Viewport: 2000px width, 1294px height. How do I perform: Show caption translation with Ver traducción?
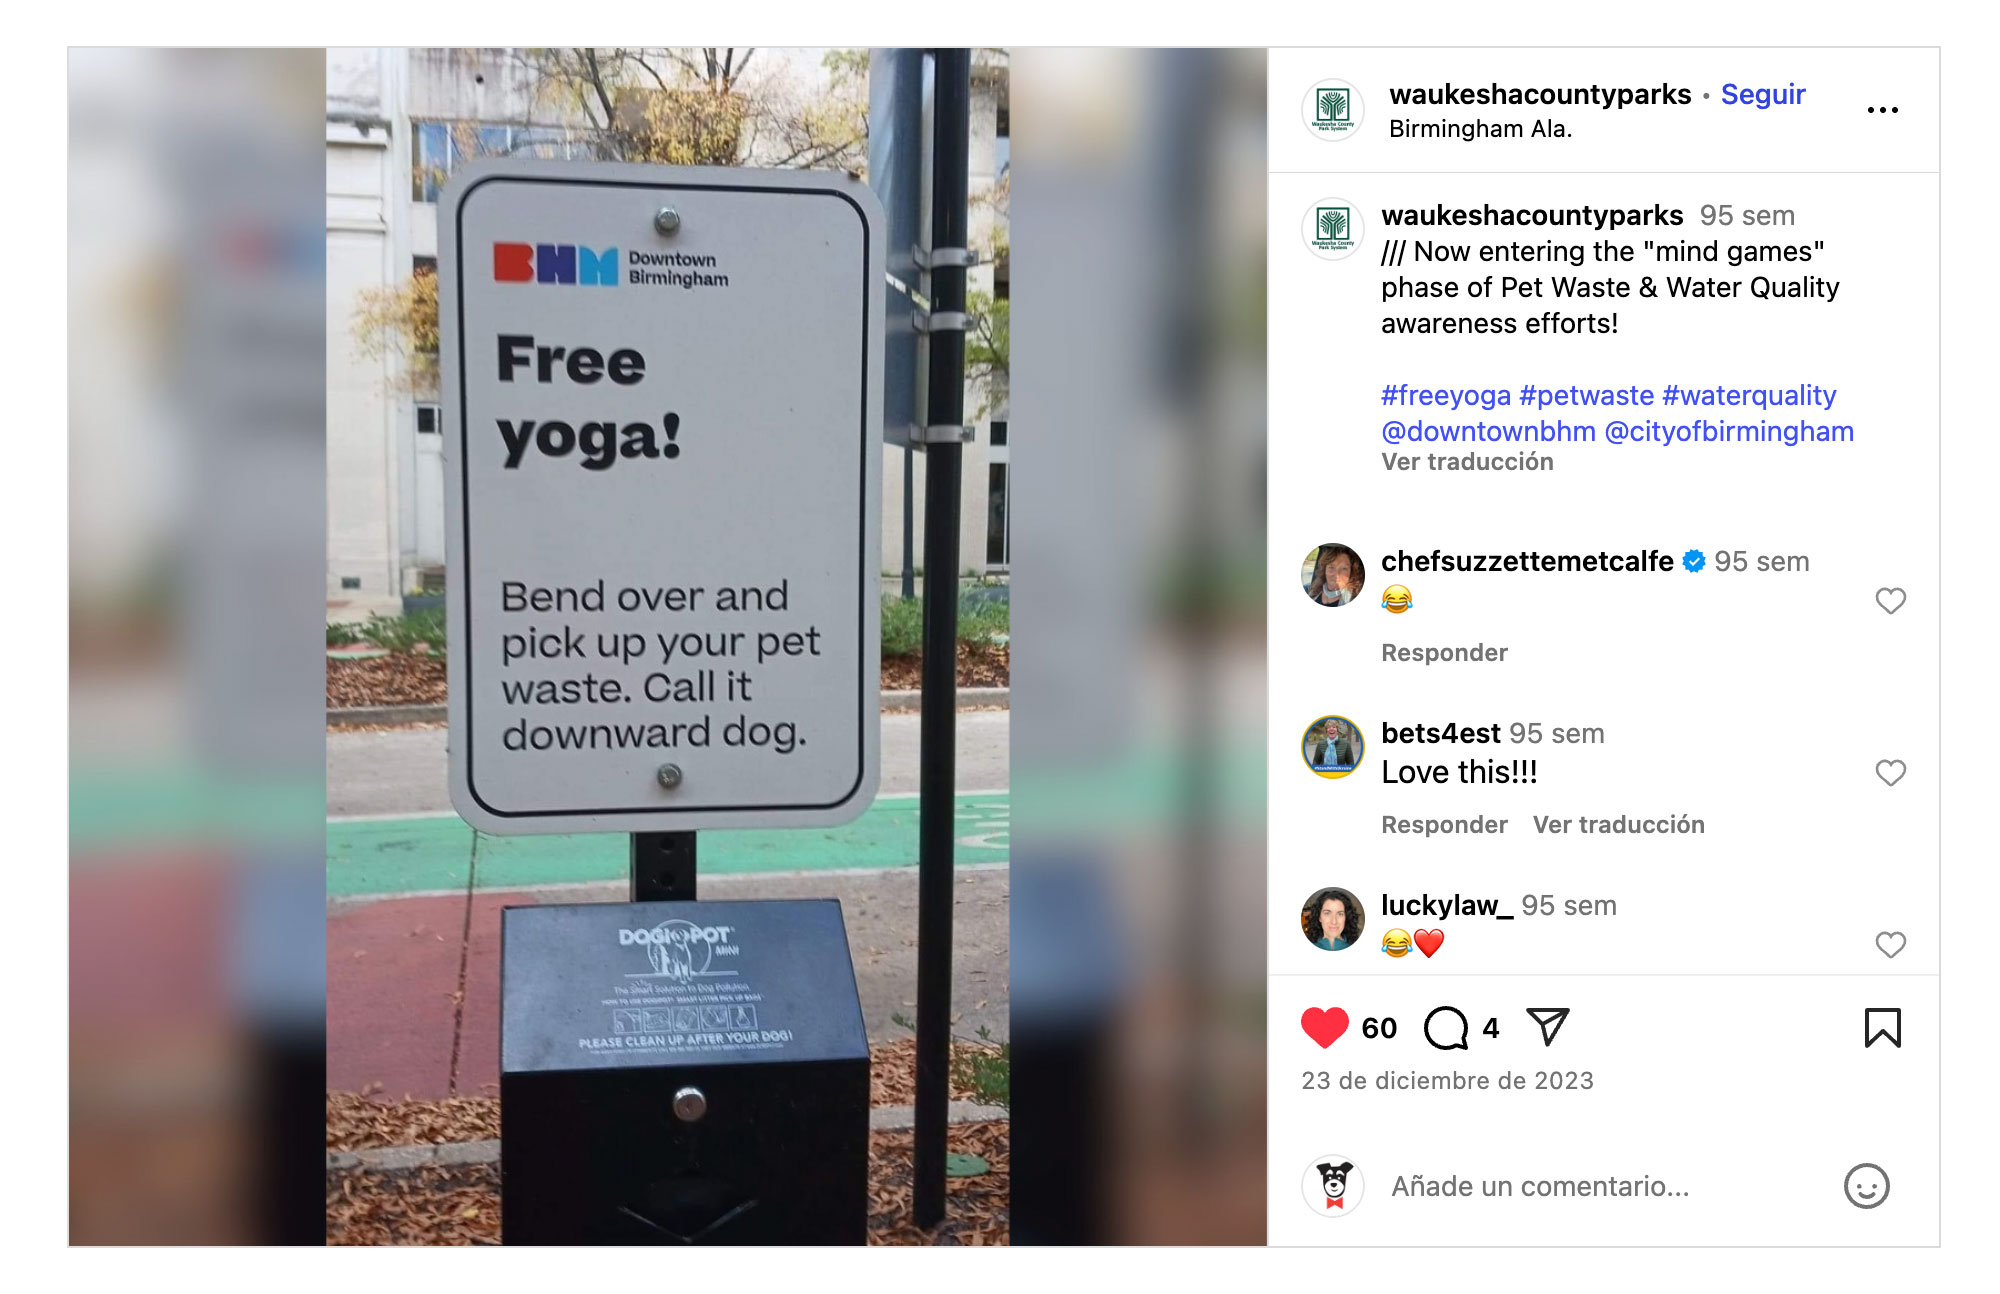[x=1467, y=462]
